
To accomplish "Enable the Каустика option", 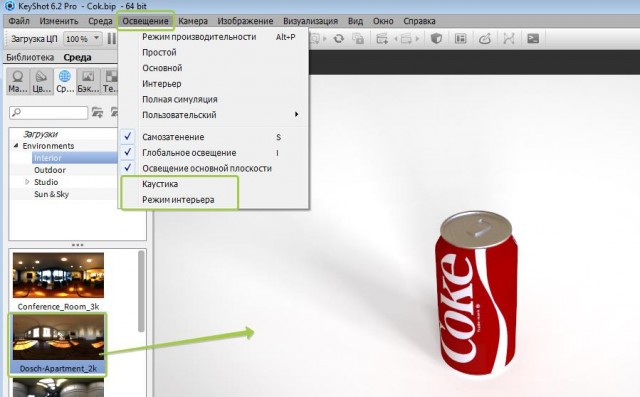I will pyautogui.click(x=213, y=184).
